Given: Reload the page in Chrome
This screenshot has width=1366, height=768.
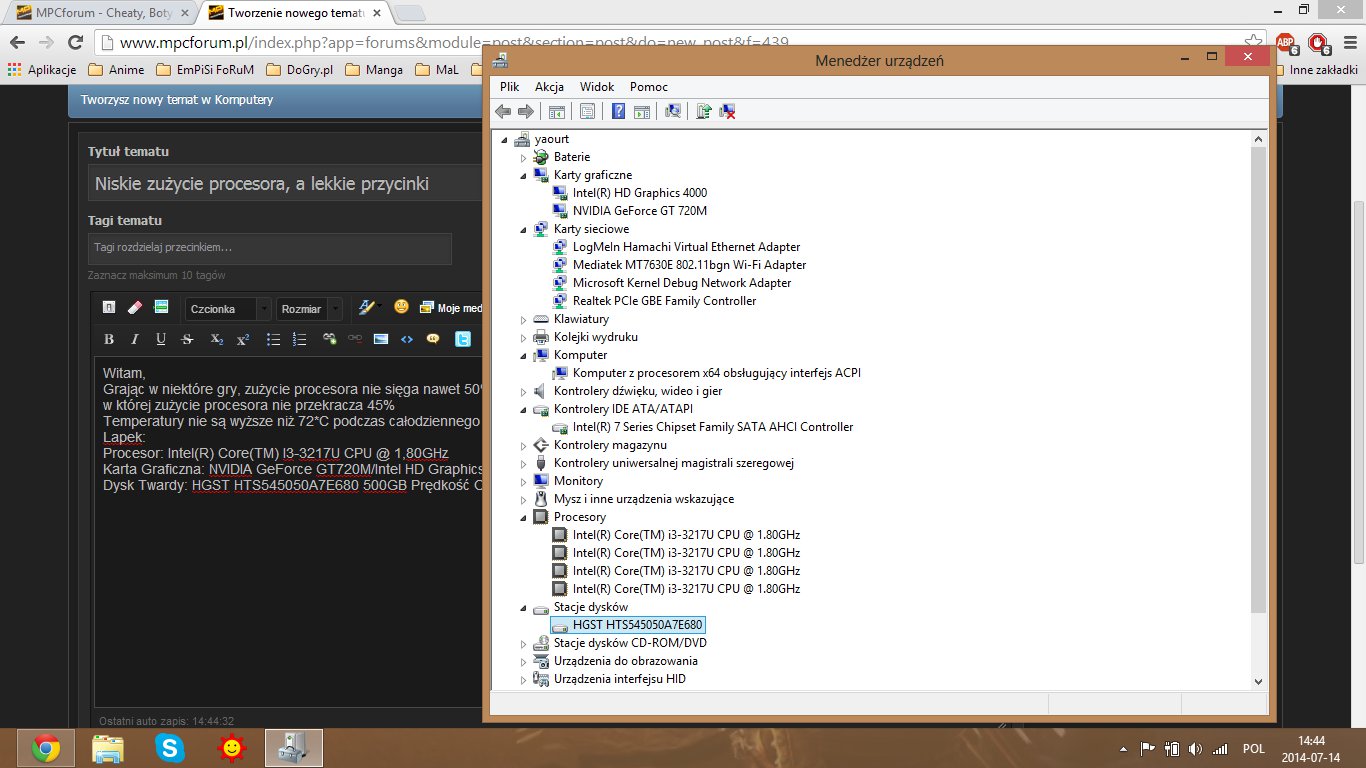Looking at the screenshot, I should [76, 42].
